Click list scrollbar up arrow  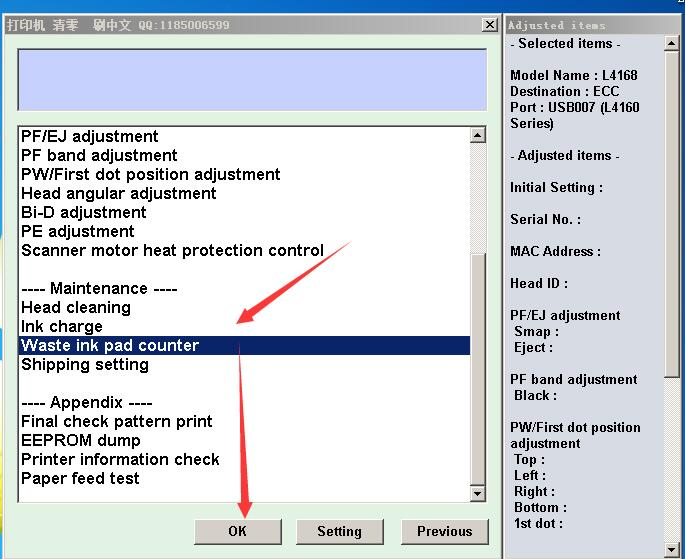(477, 135)
